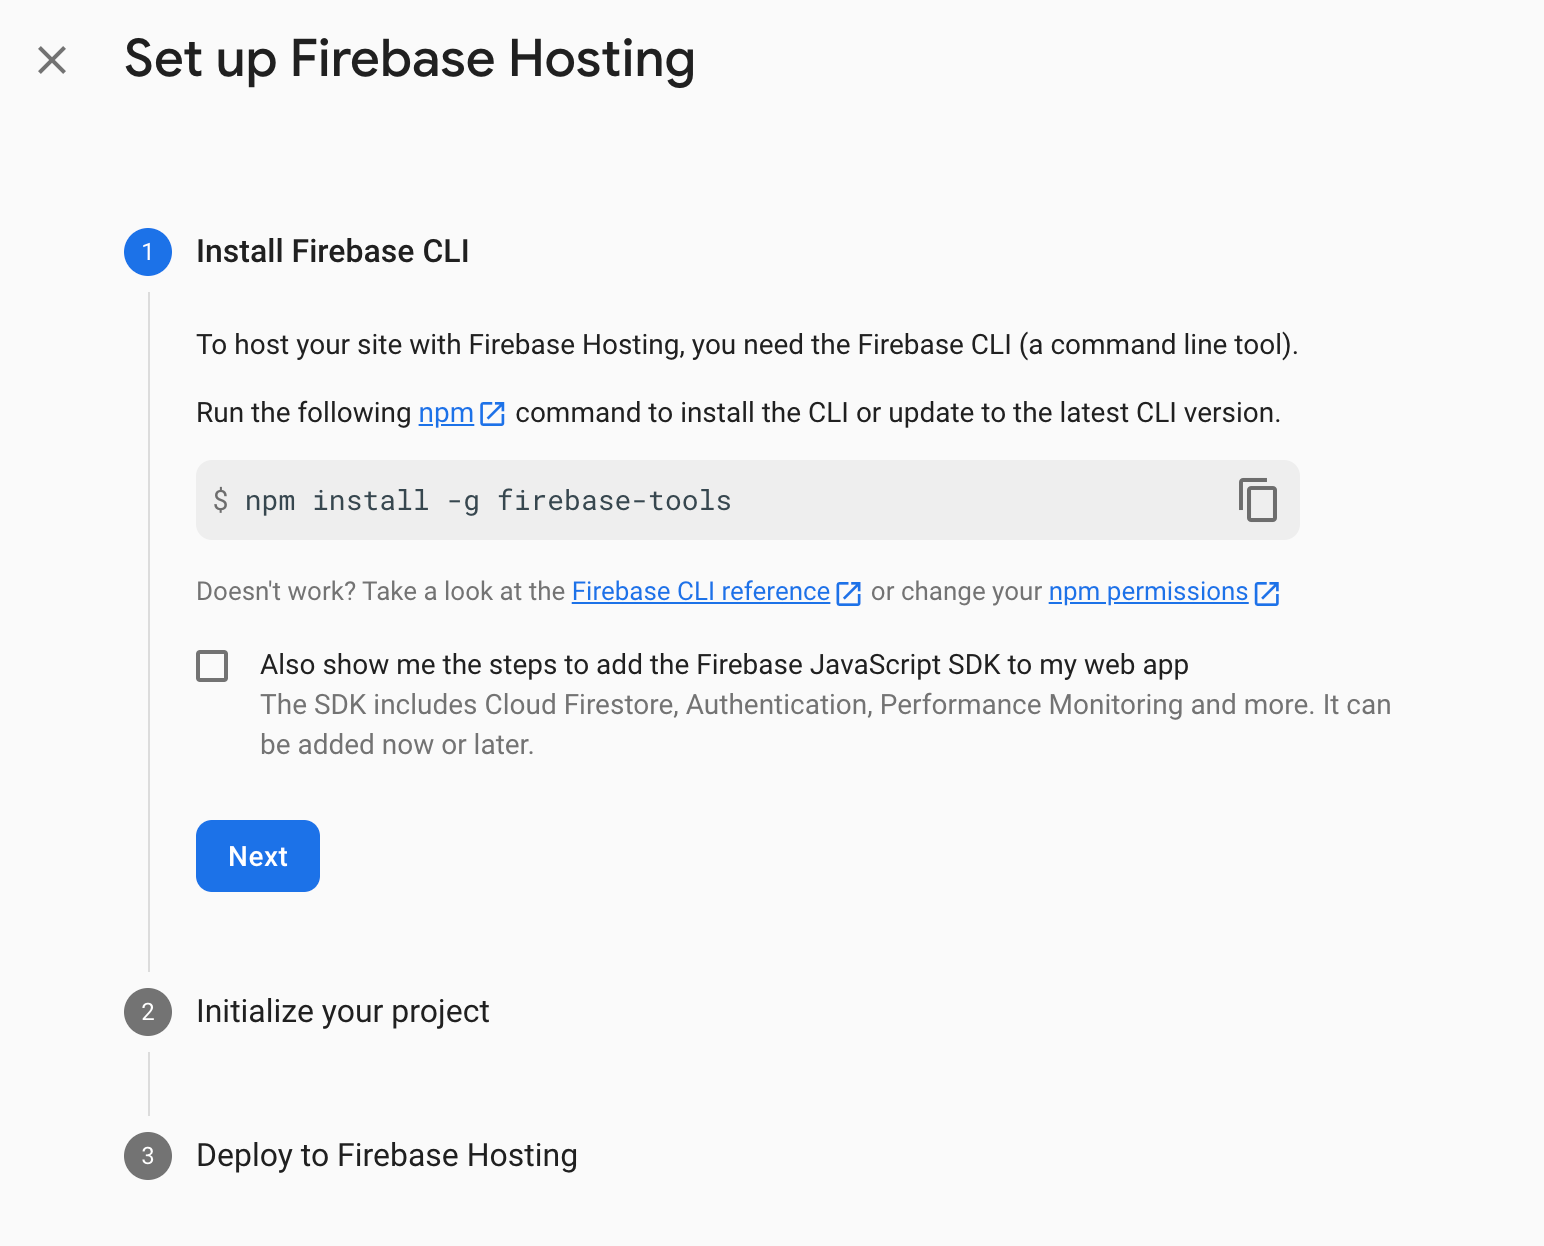Open the npm permissions link
Screen dimensions: 1544x1246
pyautogui.click(x=1147, y=592)
